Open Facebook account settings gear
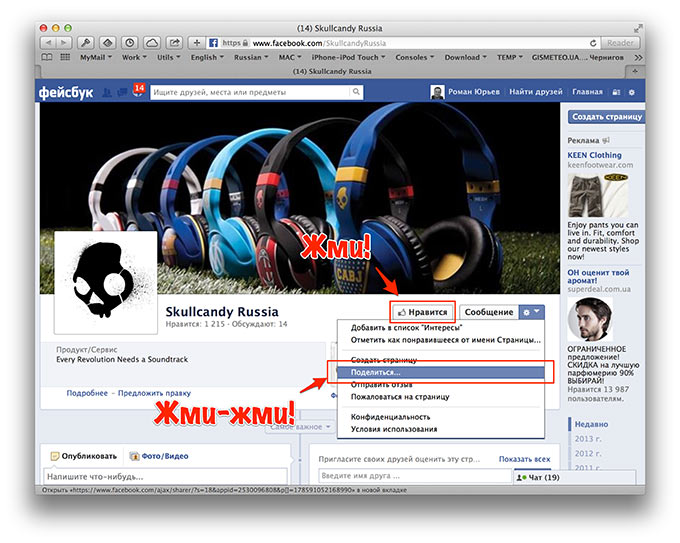 tap(632, 92)
